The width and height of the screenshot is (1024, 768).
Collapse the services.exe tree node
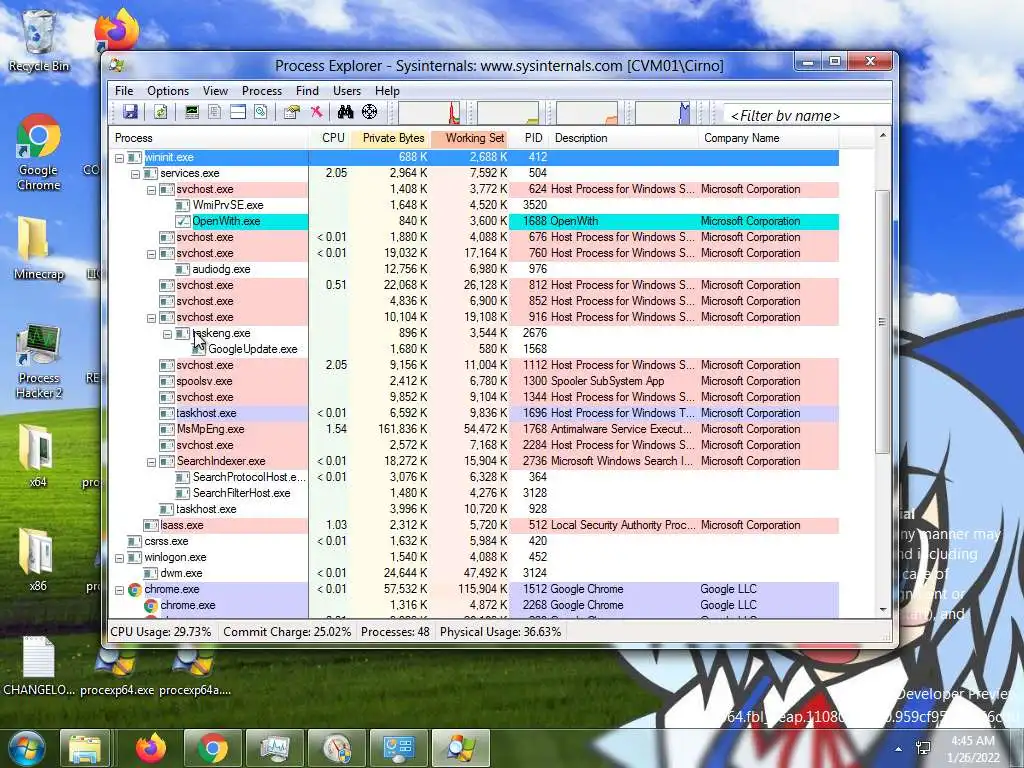pyautogui.click(x=135, y=174)
